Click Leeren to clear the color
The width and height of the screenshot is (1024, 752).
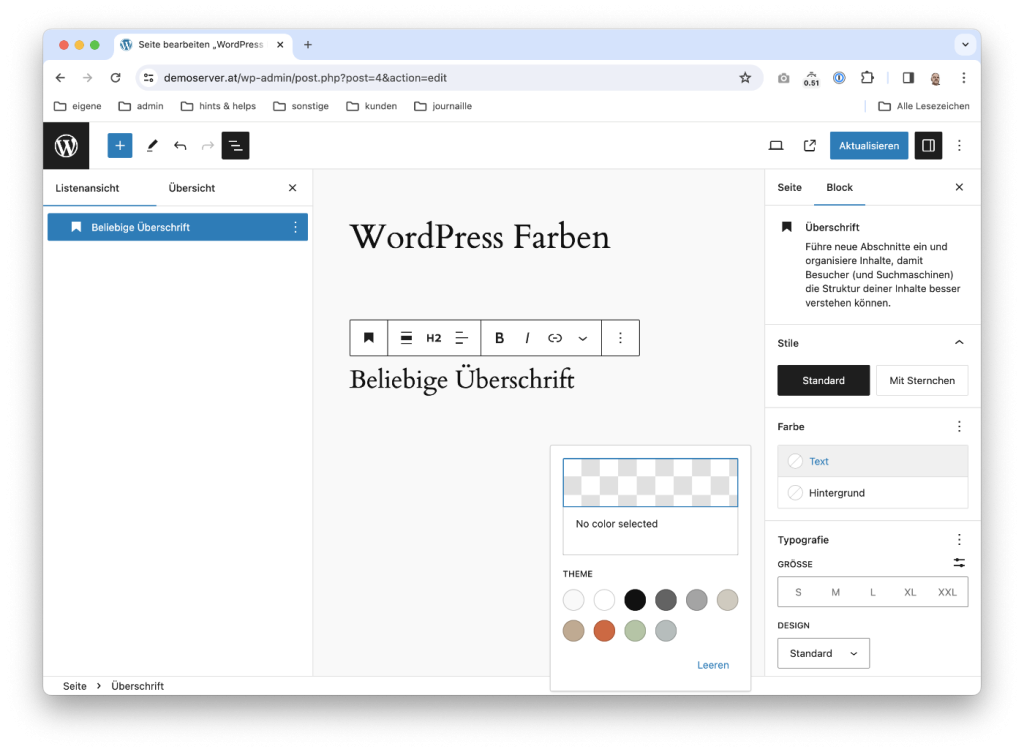pos(713,665)
